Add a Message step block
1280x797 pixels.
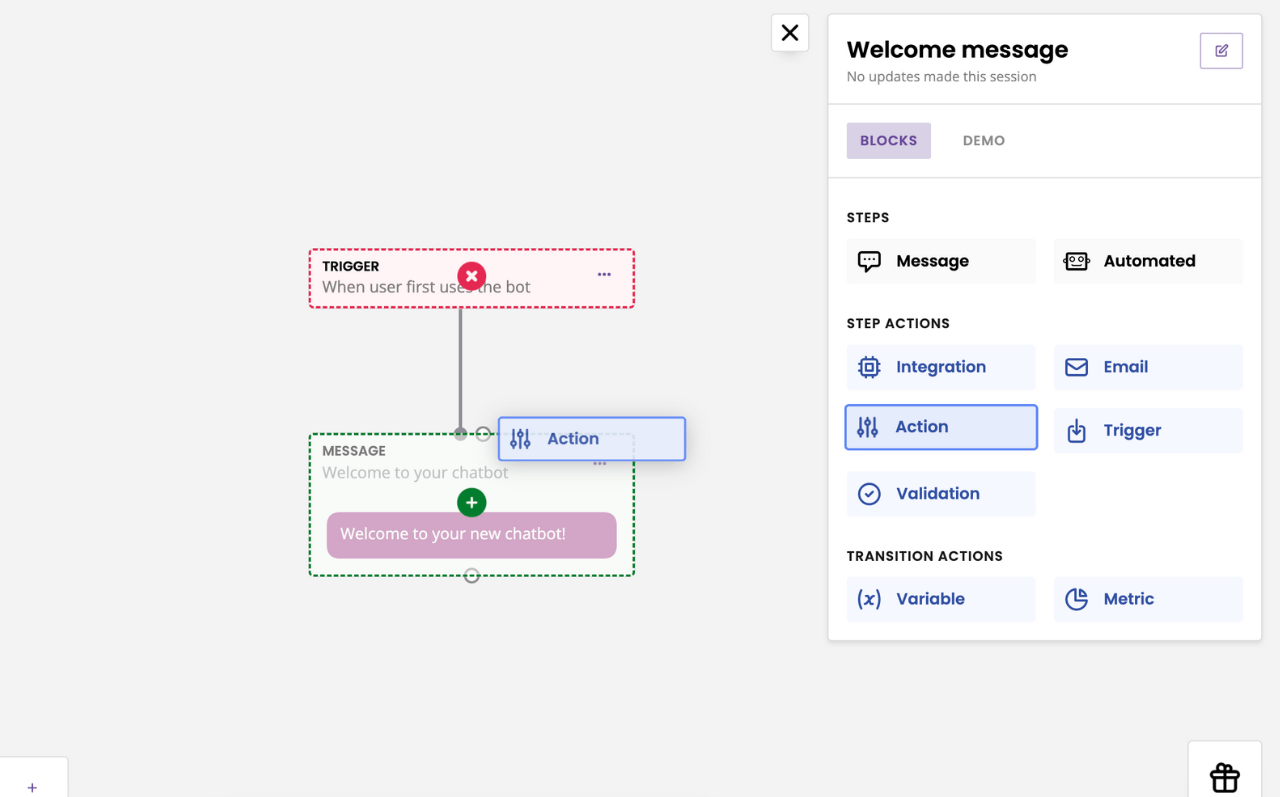941,261
